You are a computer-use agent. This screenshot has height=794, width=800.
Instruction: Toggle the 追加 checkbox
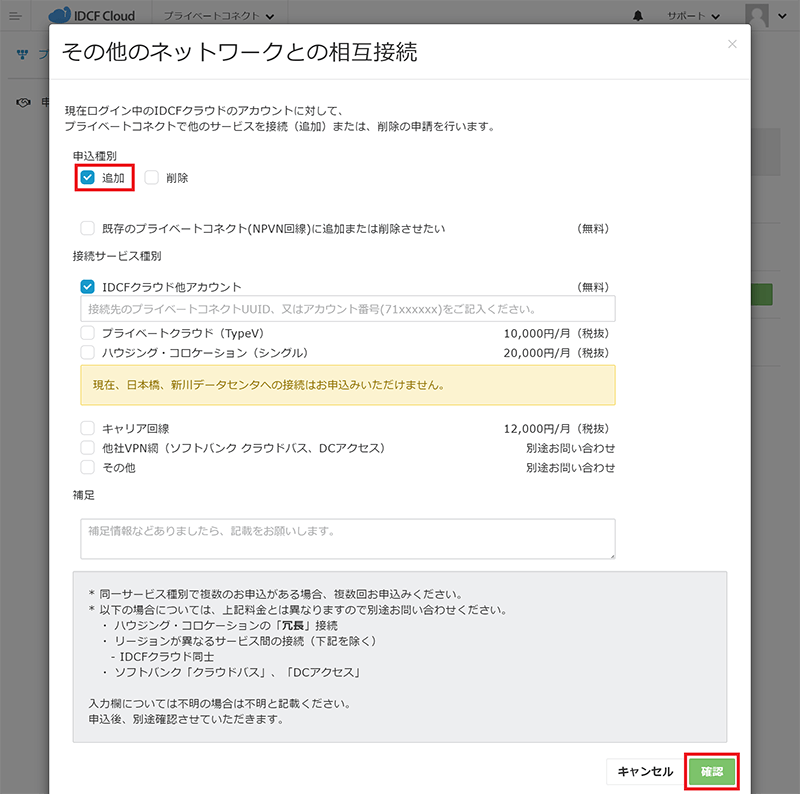[x=88, y=178]
